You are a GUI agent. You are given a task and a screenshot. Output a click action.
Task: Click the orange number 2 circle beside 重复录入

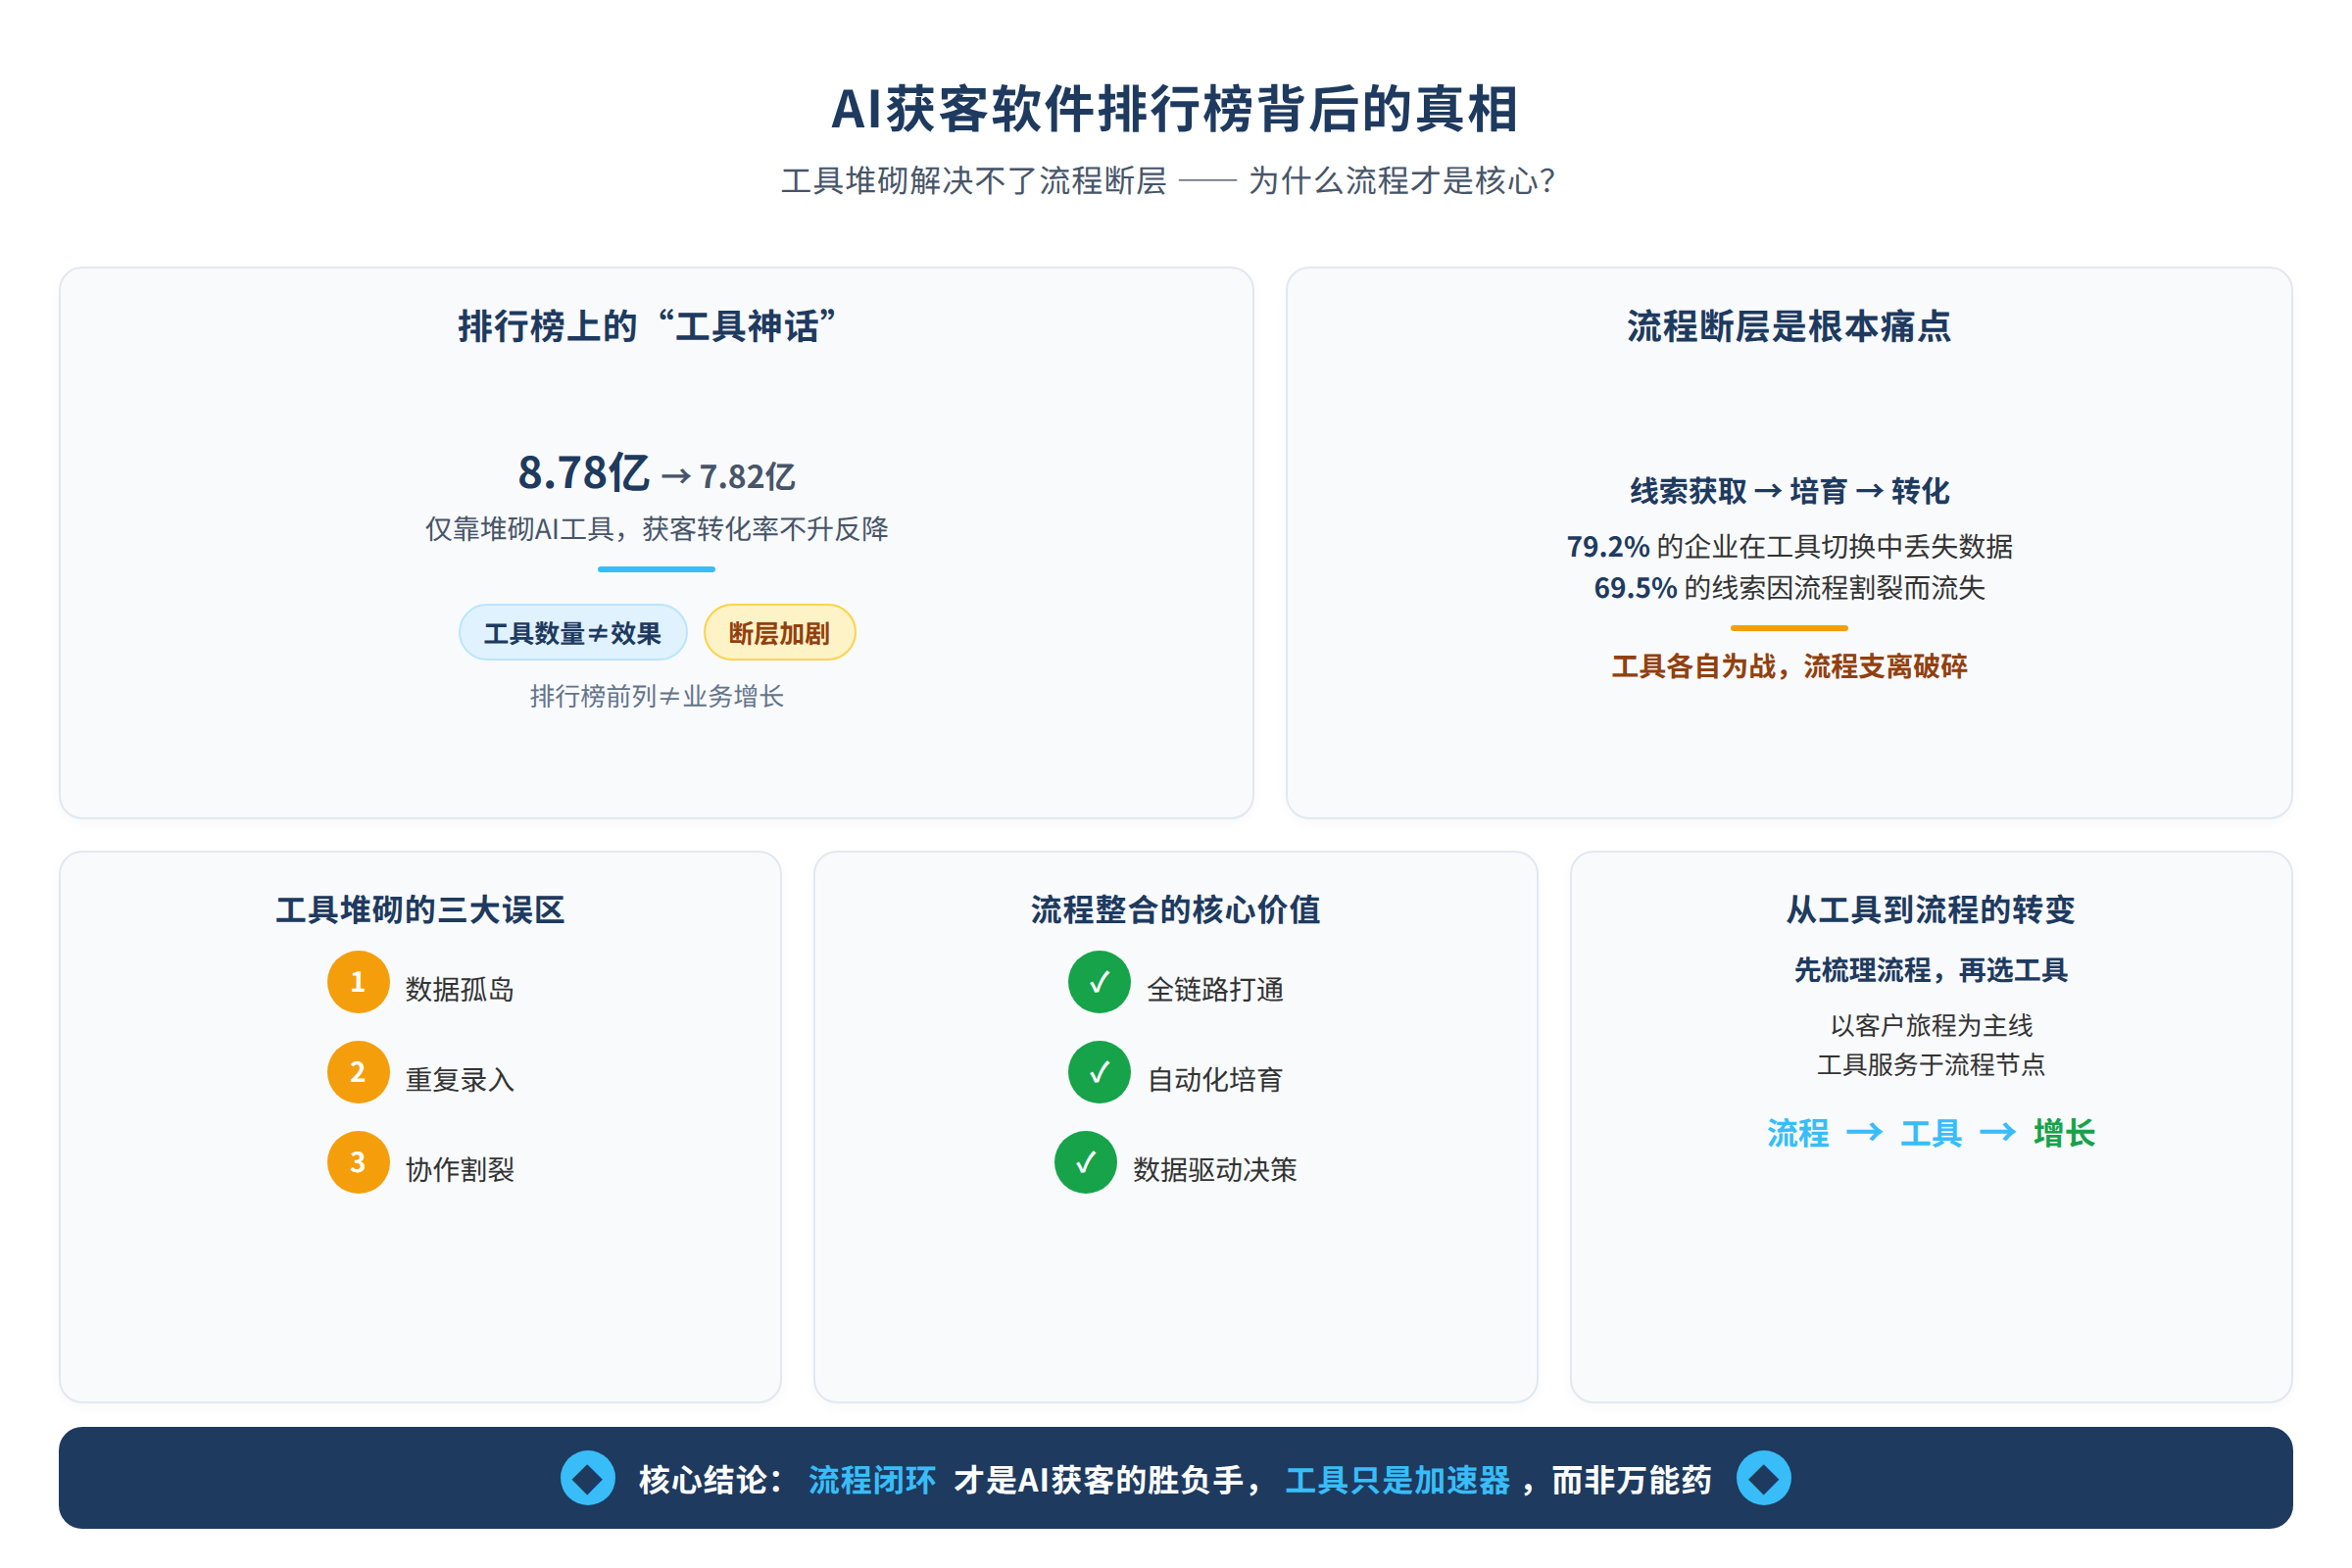pyautogui.click(x=358, y=1072)
